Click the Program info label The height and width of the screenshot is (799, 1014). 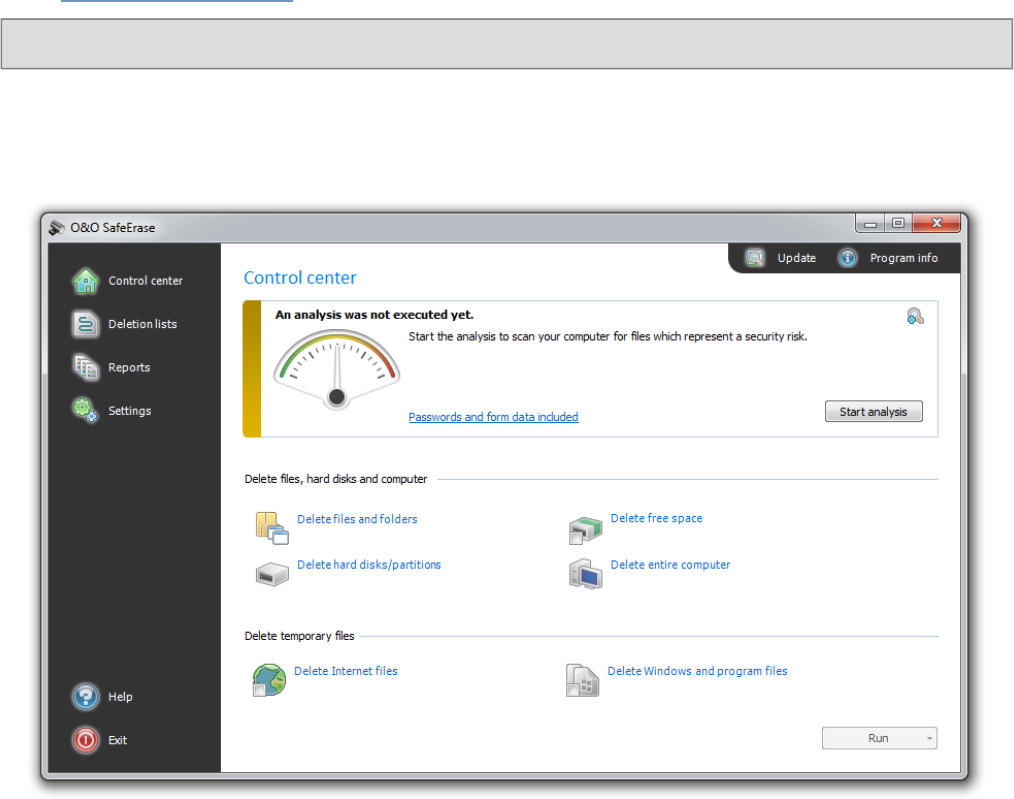tap(903, 258)
